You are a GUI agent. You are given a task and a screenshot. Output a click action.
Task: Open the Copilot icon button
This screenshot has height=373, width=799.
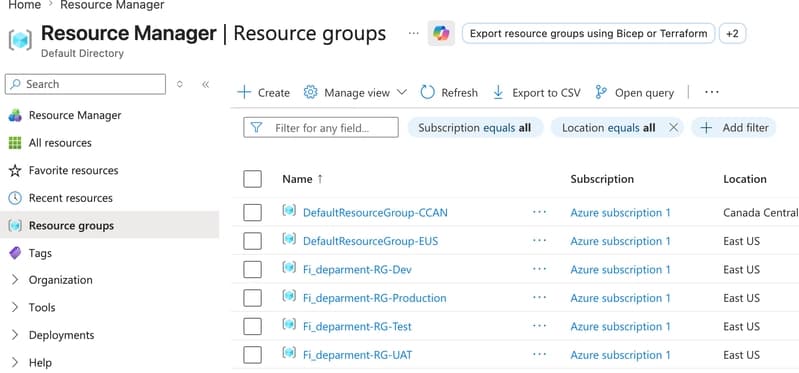tap(441, 34)
